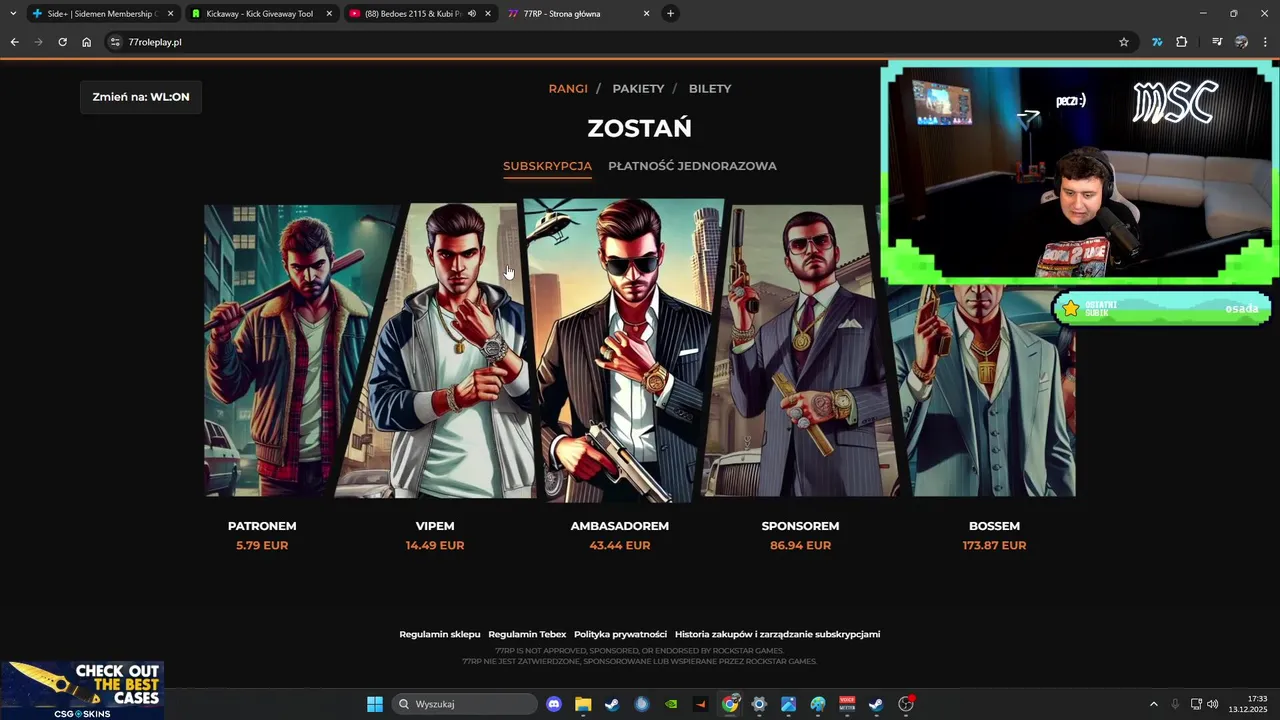Choose the PATRONEM rank card image
Image resolution: width=1280 pixels, height=720 pixels.
(290, 350)
